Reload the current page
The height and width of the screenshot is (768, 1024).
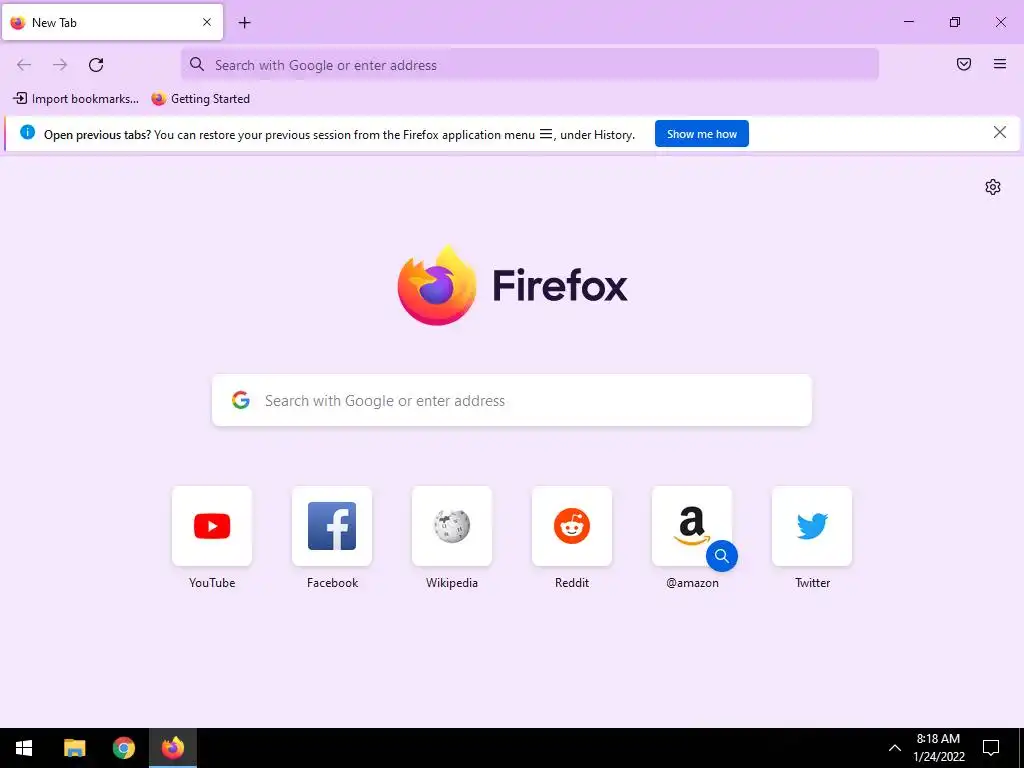[96, 65]
